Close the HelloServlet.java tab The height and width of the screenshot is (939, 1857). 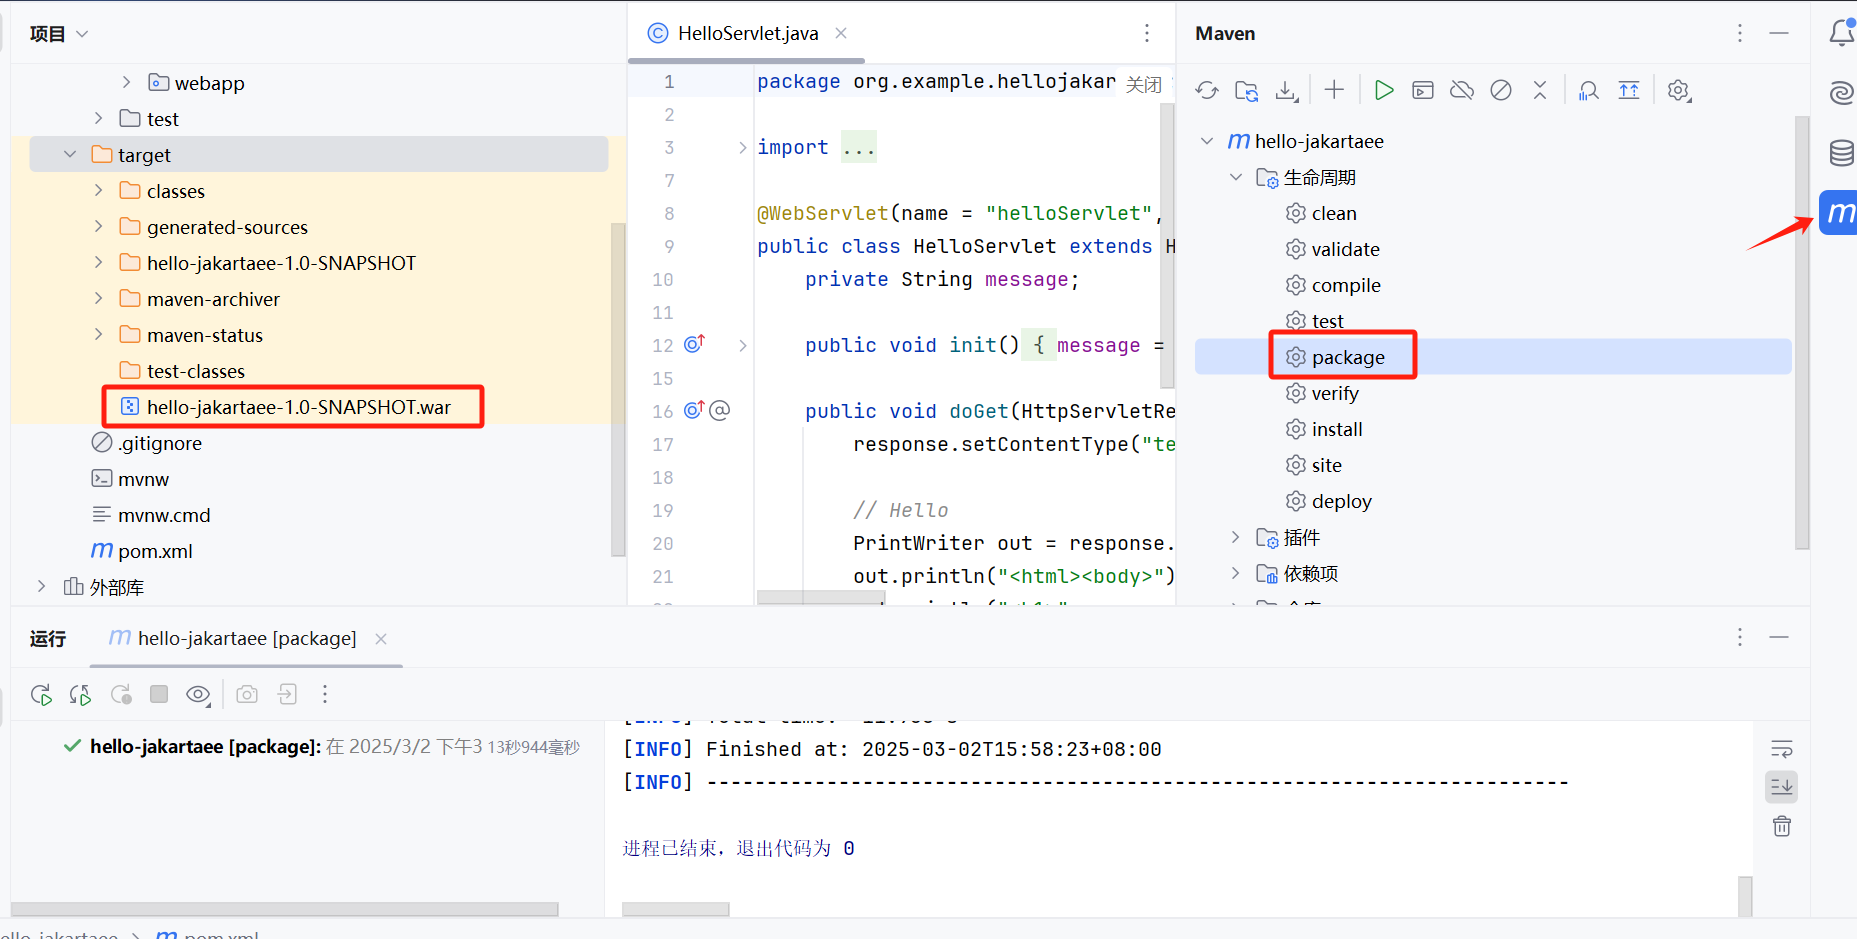click(x=841, y=33)
